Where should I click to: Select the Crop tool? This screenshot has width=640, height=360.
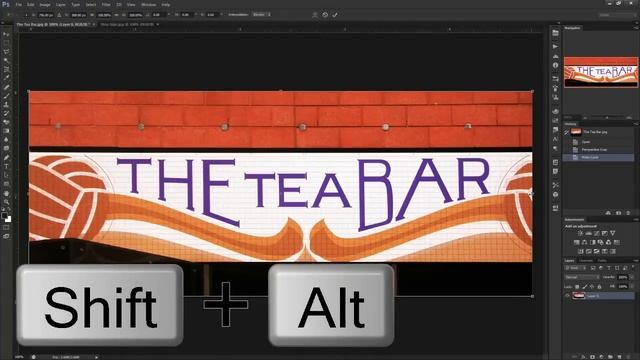[x=6, y=69]
